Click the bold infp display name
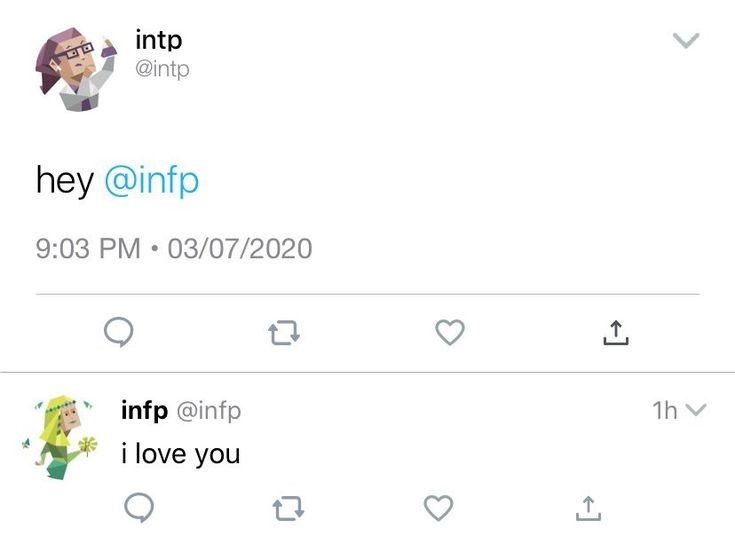The height and width of the screenshot is (544, 735). pos(144,410)
